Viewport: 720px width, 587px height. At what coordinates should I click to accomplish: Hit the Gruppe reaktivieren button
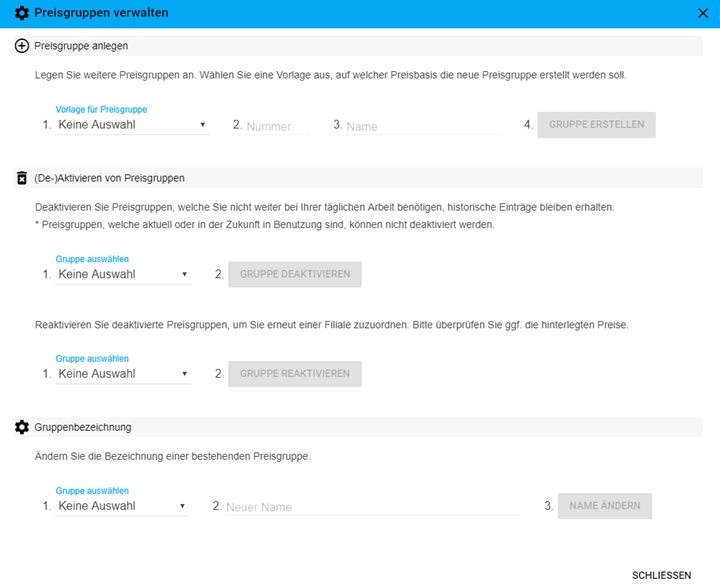point(295,374)
